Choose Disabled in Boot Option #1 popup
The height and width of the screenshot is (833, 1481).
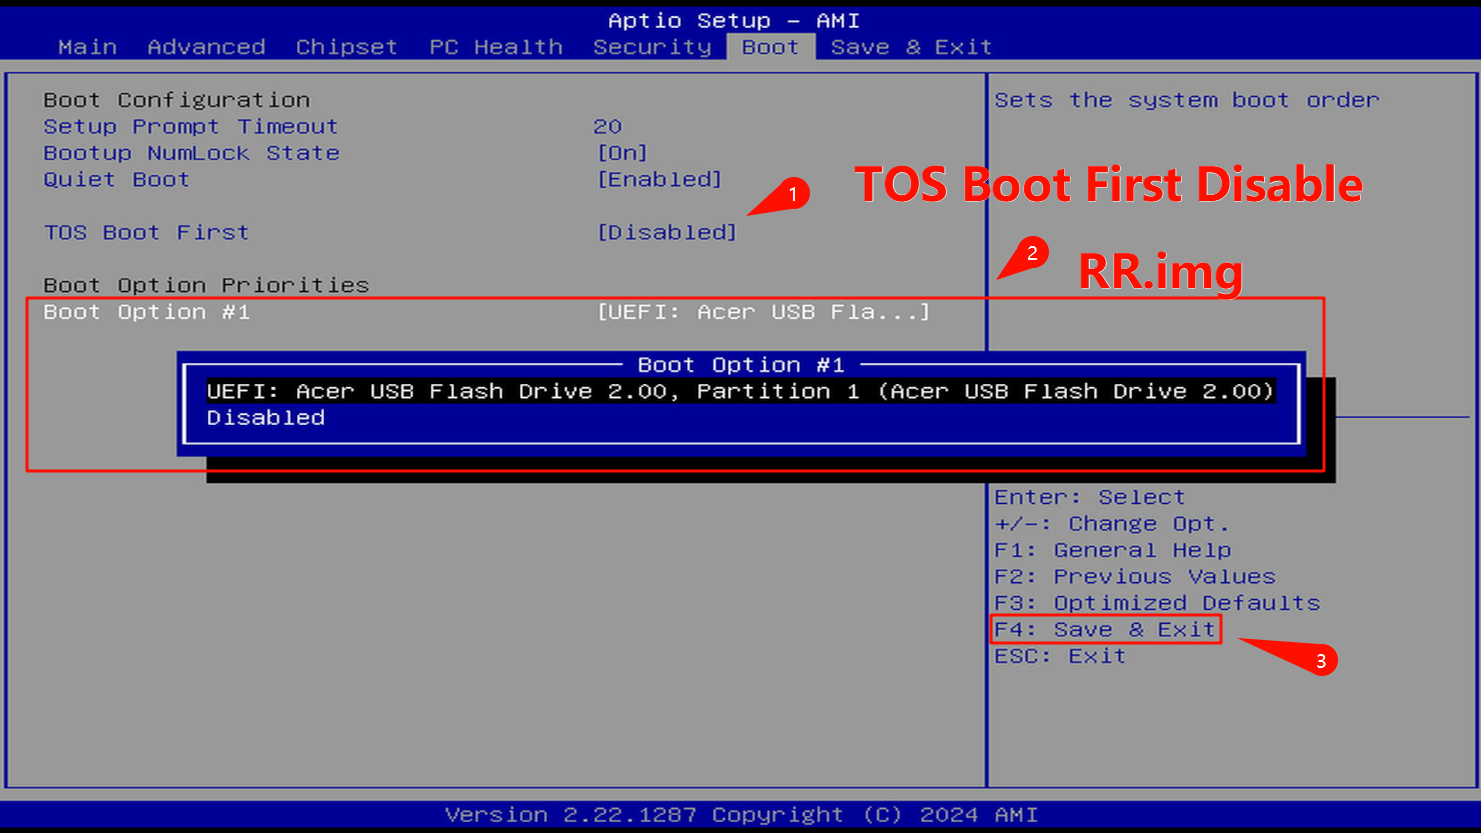265,418
